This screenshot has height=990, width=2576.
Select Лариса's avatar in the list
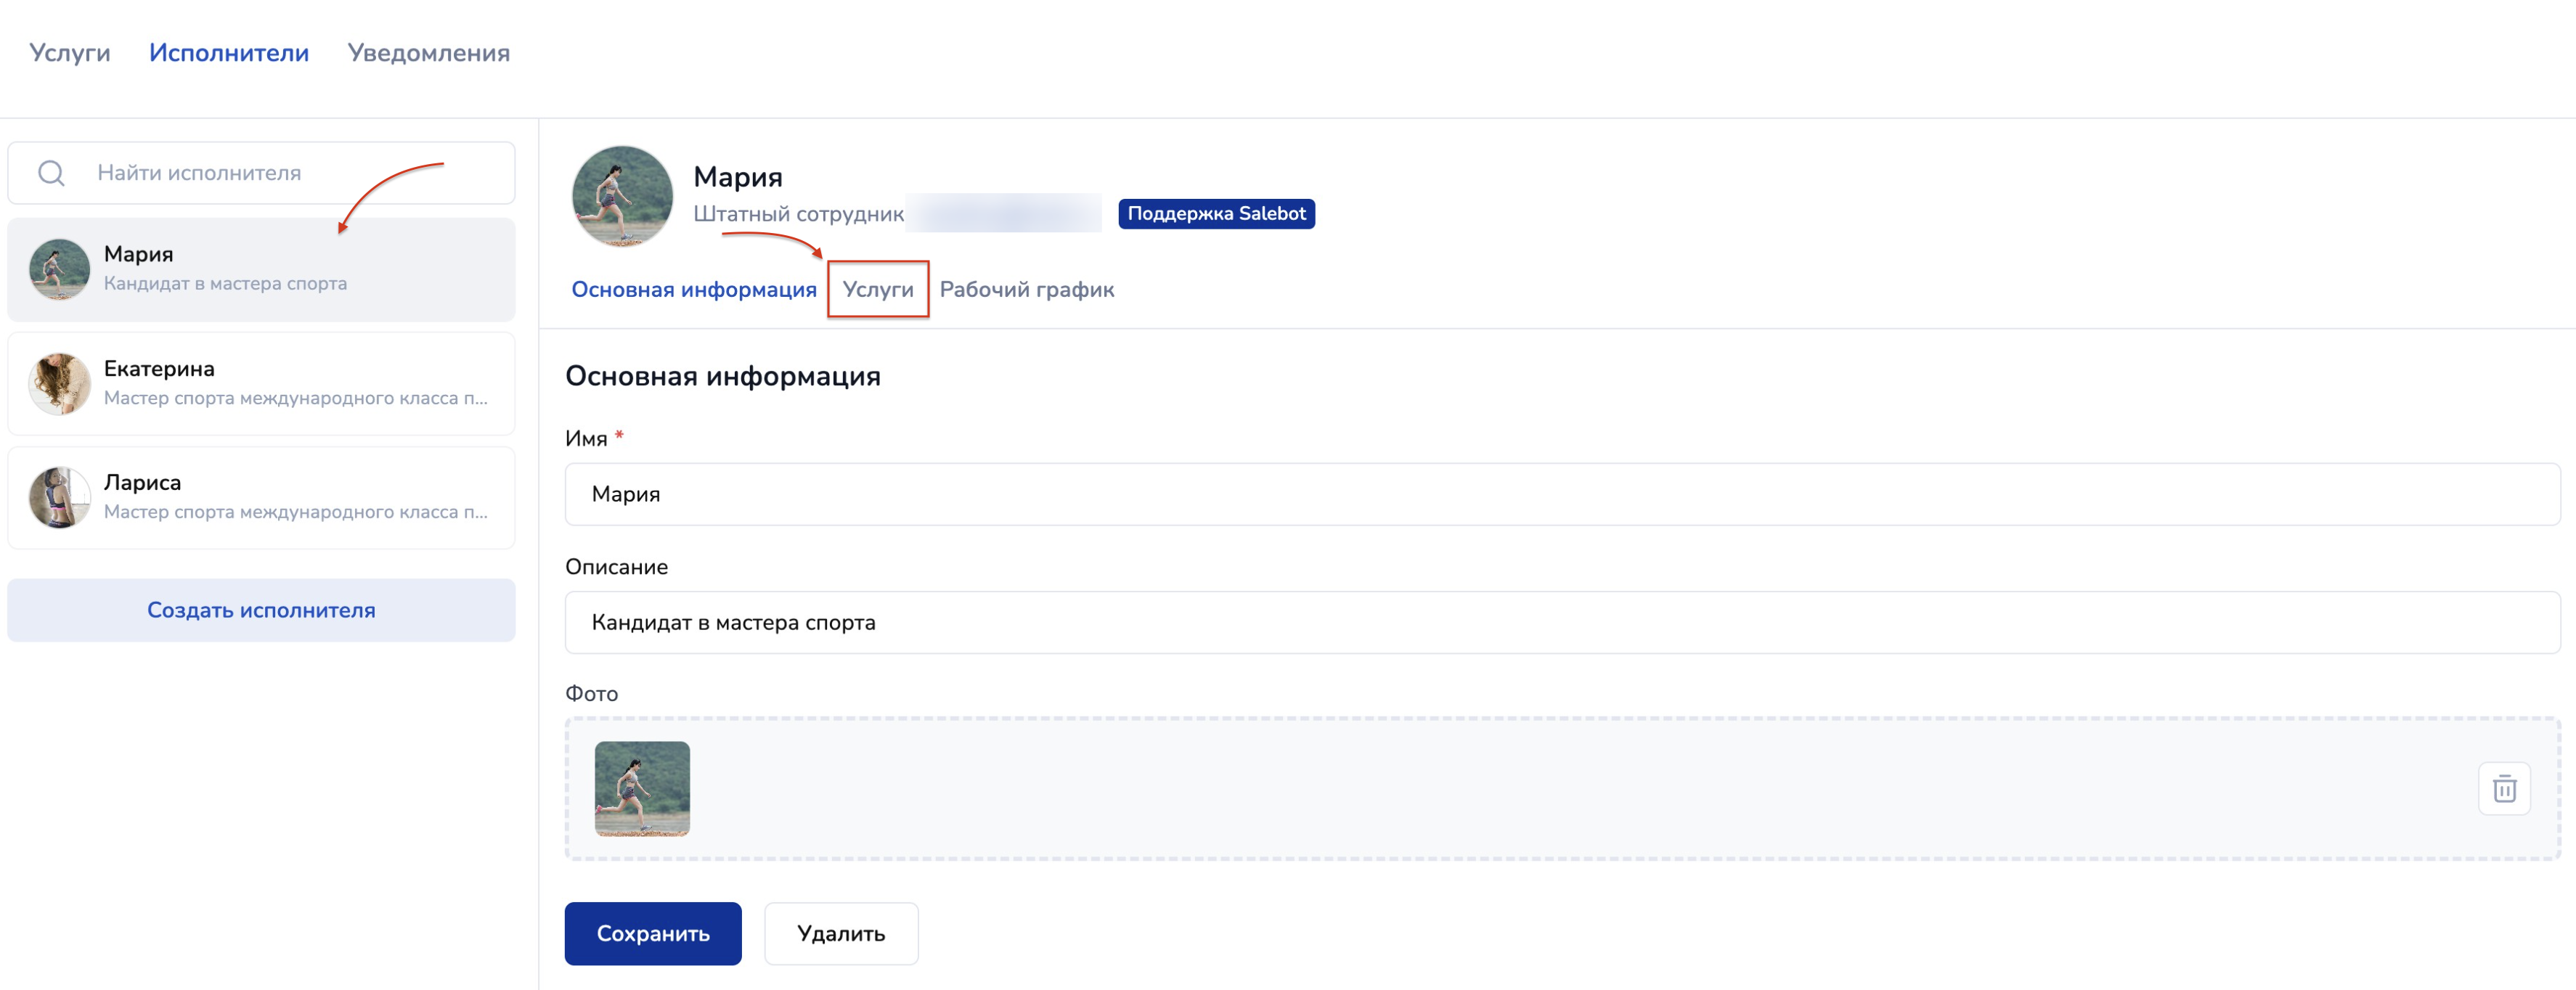(x=59, y=497)
